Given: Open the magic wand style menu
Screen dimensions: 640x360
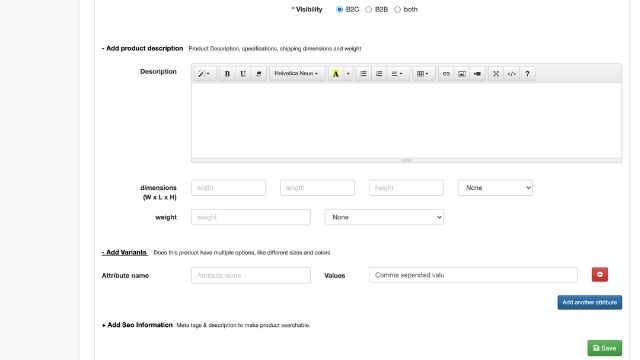Looking at the screenshot, I should [x=204, y=74].
